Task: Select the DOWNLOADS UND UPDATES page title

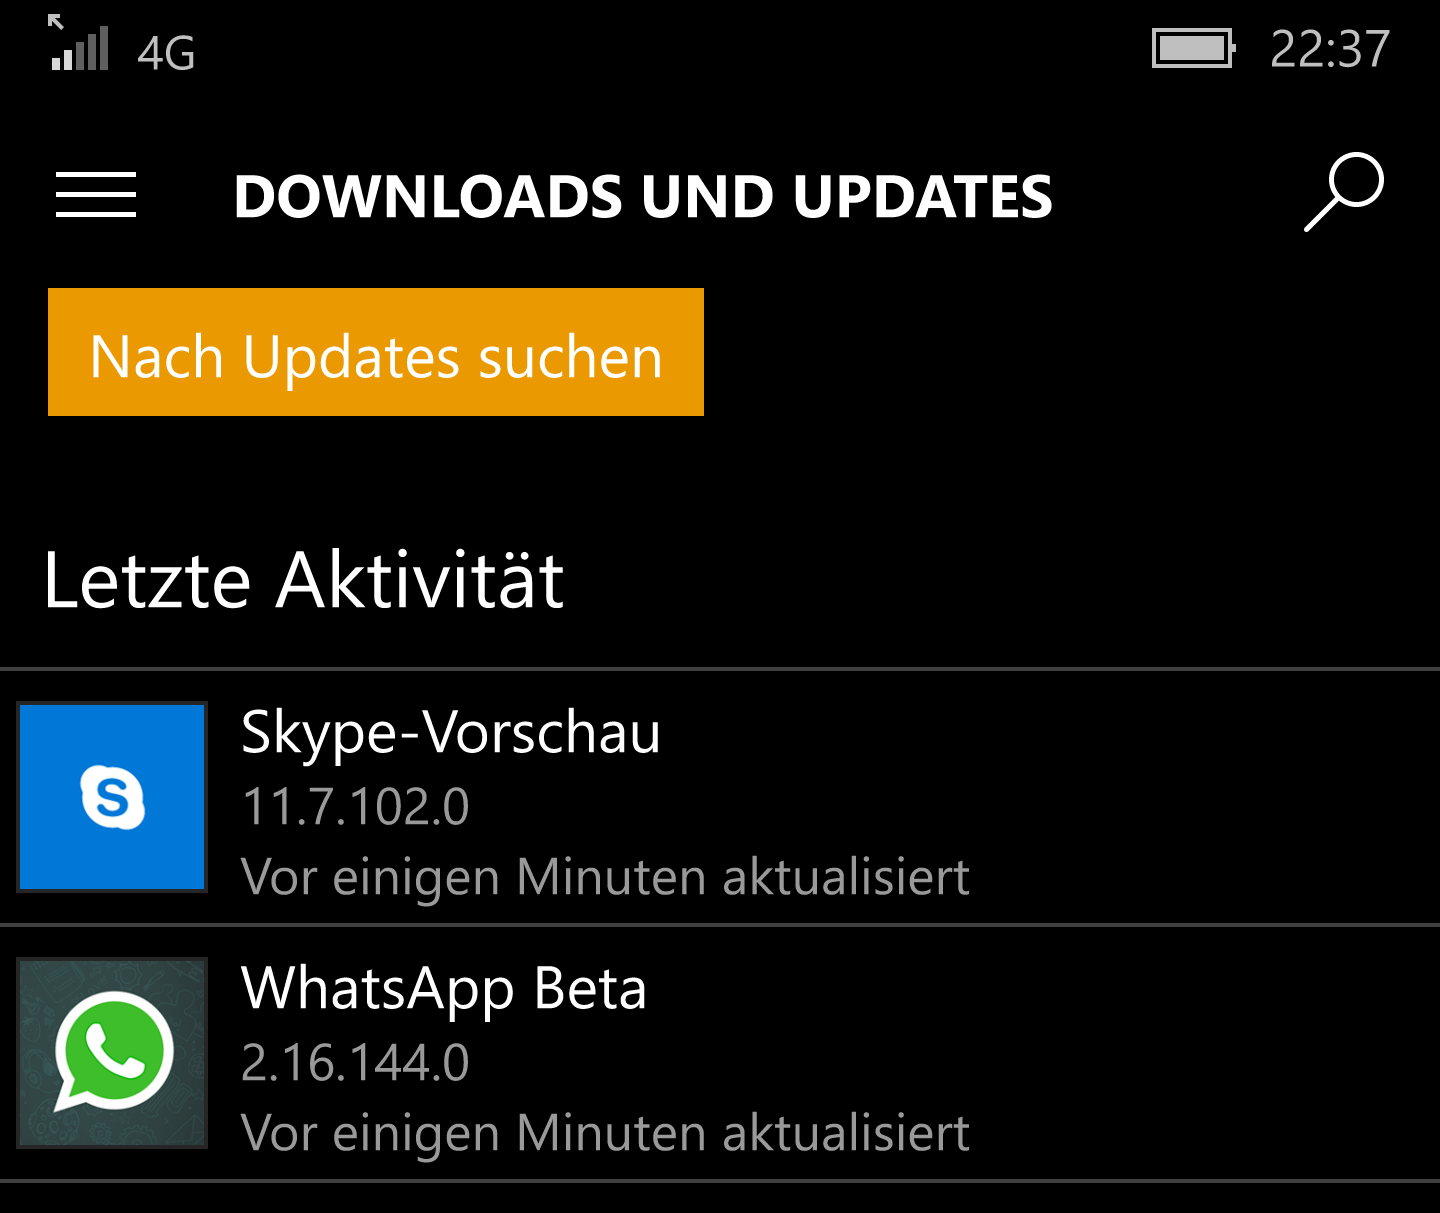Action: [643, 196]
